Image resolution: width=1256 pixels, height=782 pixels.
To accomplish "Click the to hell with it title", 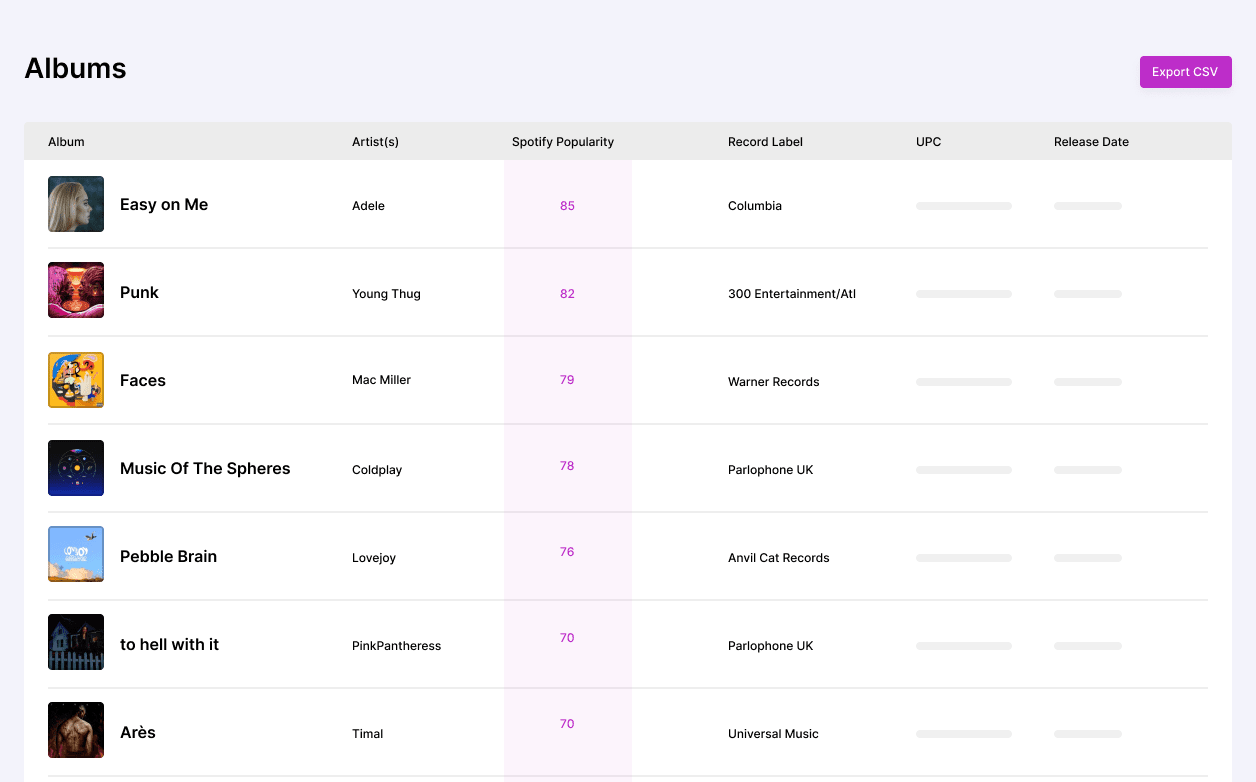I will pos(169,644).
